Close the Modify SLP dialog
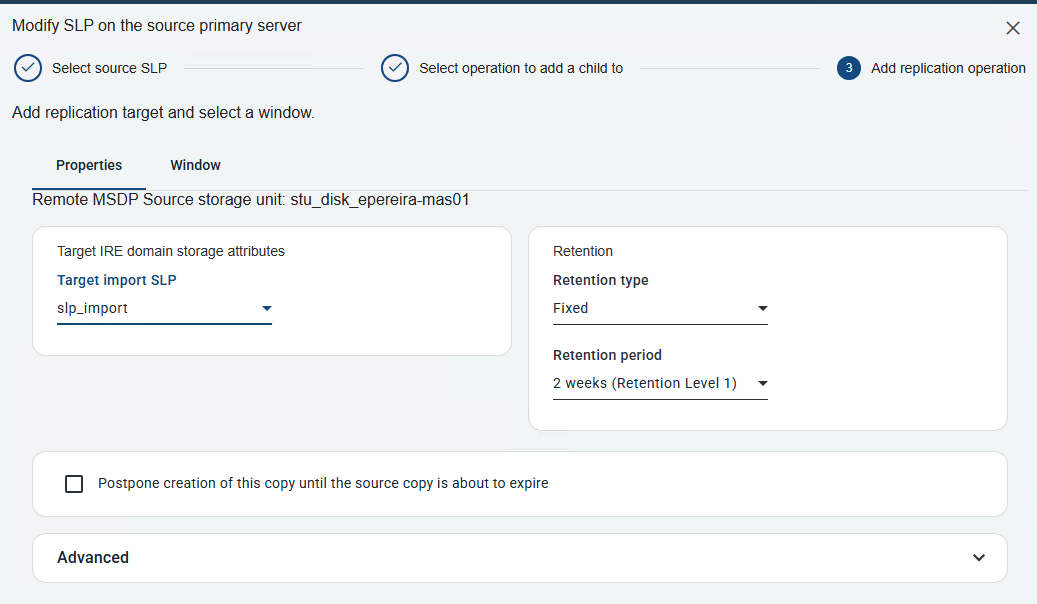 click(1013, 28)
